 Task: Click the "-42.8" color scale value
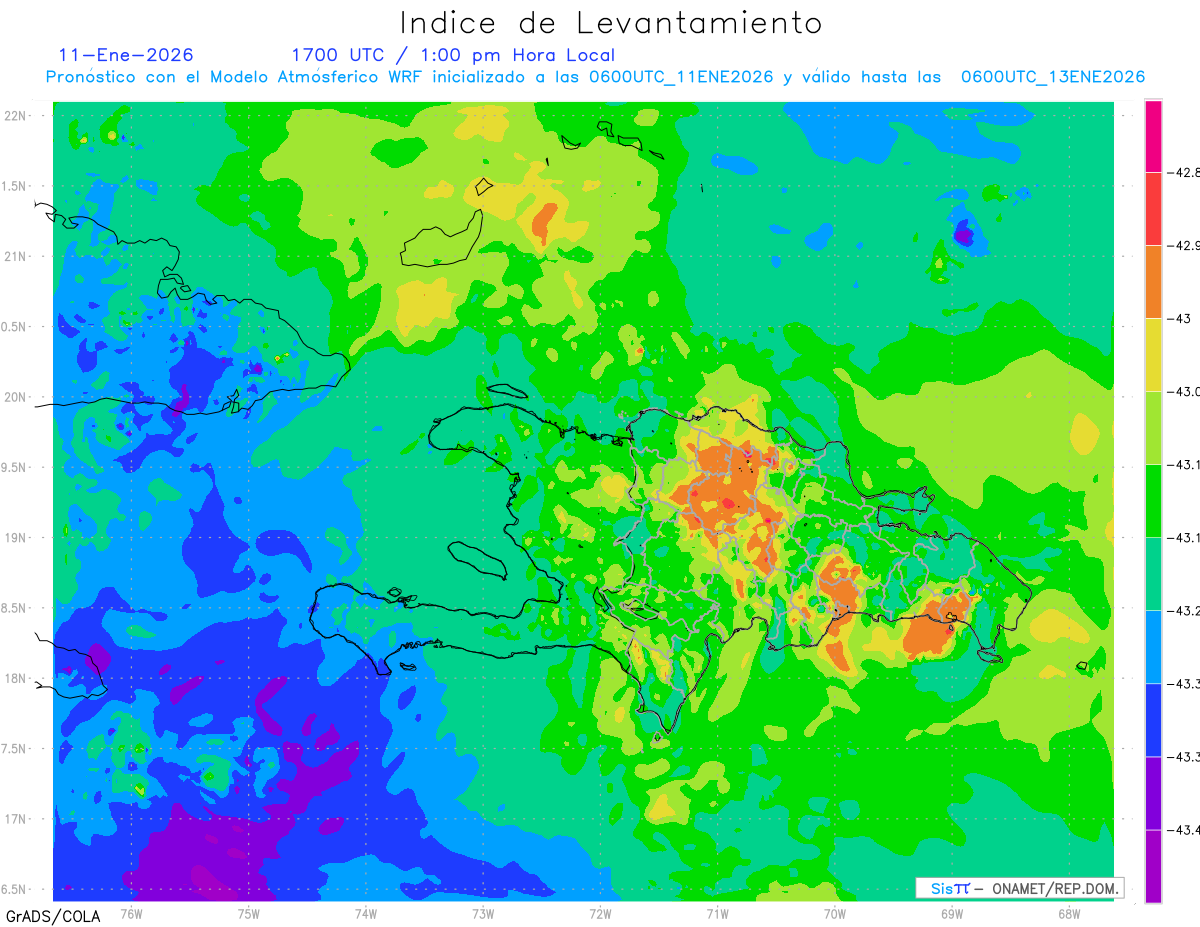[1184, 173]
